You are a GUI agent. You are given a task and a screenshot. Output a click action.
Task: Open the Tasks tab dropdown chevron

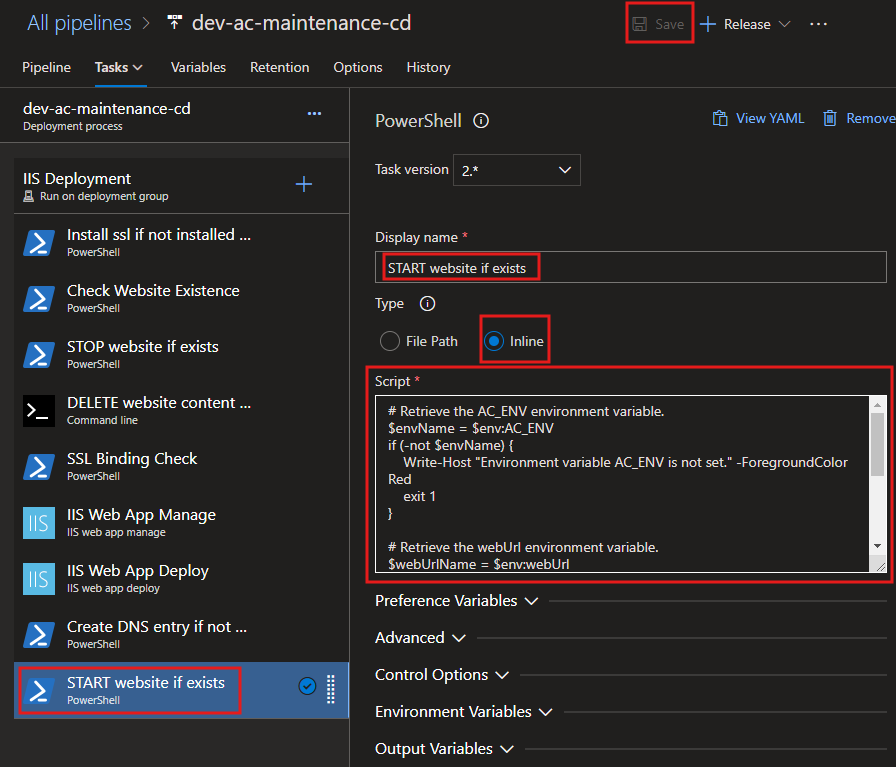point(138,67)
